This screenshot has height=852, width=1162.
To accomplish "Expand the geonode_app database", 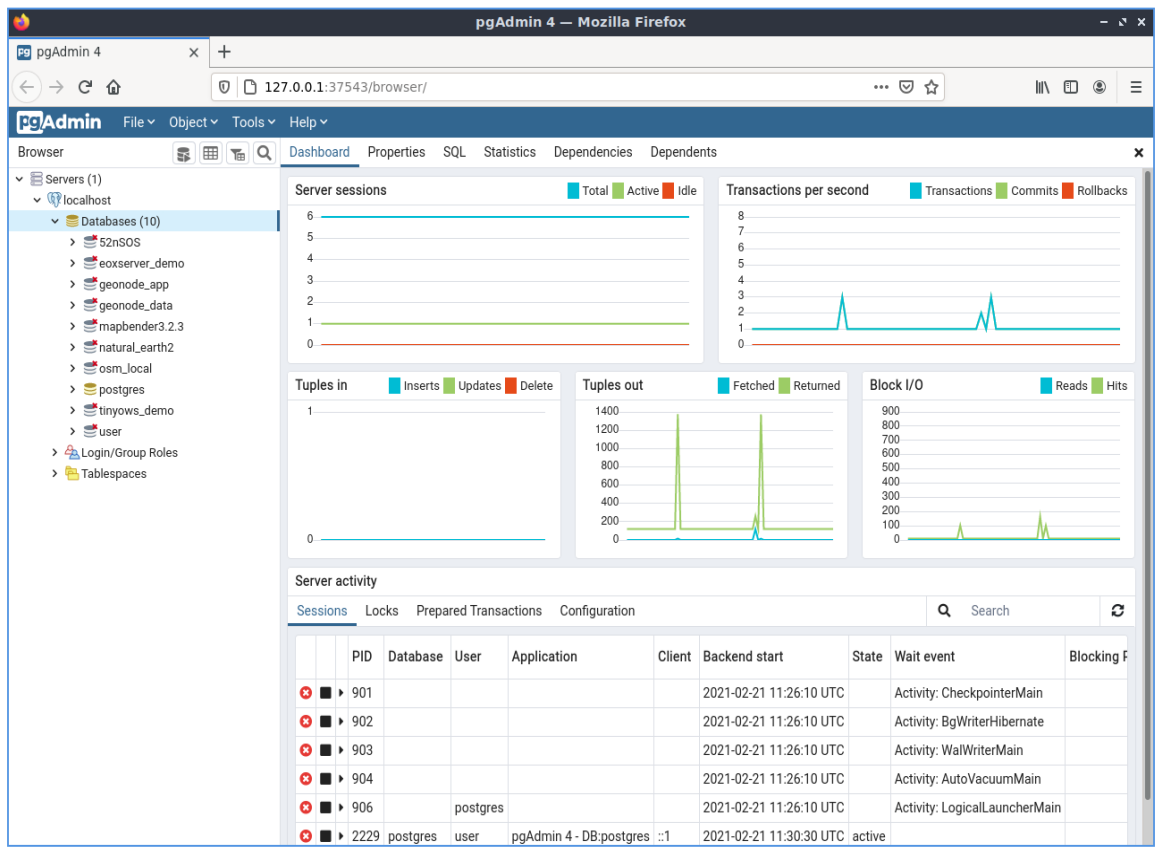I will pyautogui.click(x=73, y=284).
